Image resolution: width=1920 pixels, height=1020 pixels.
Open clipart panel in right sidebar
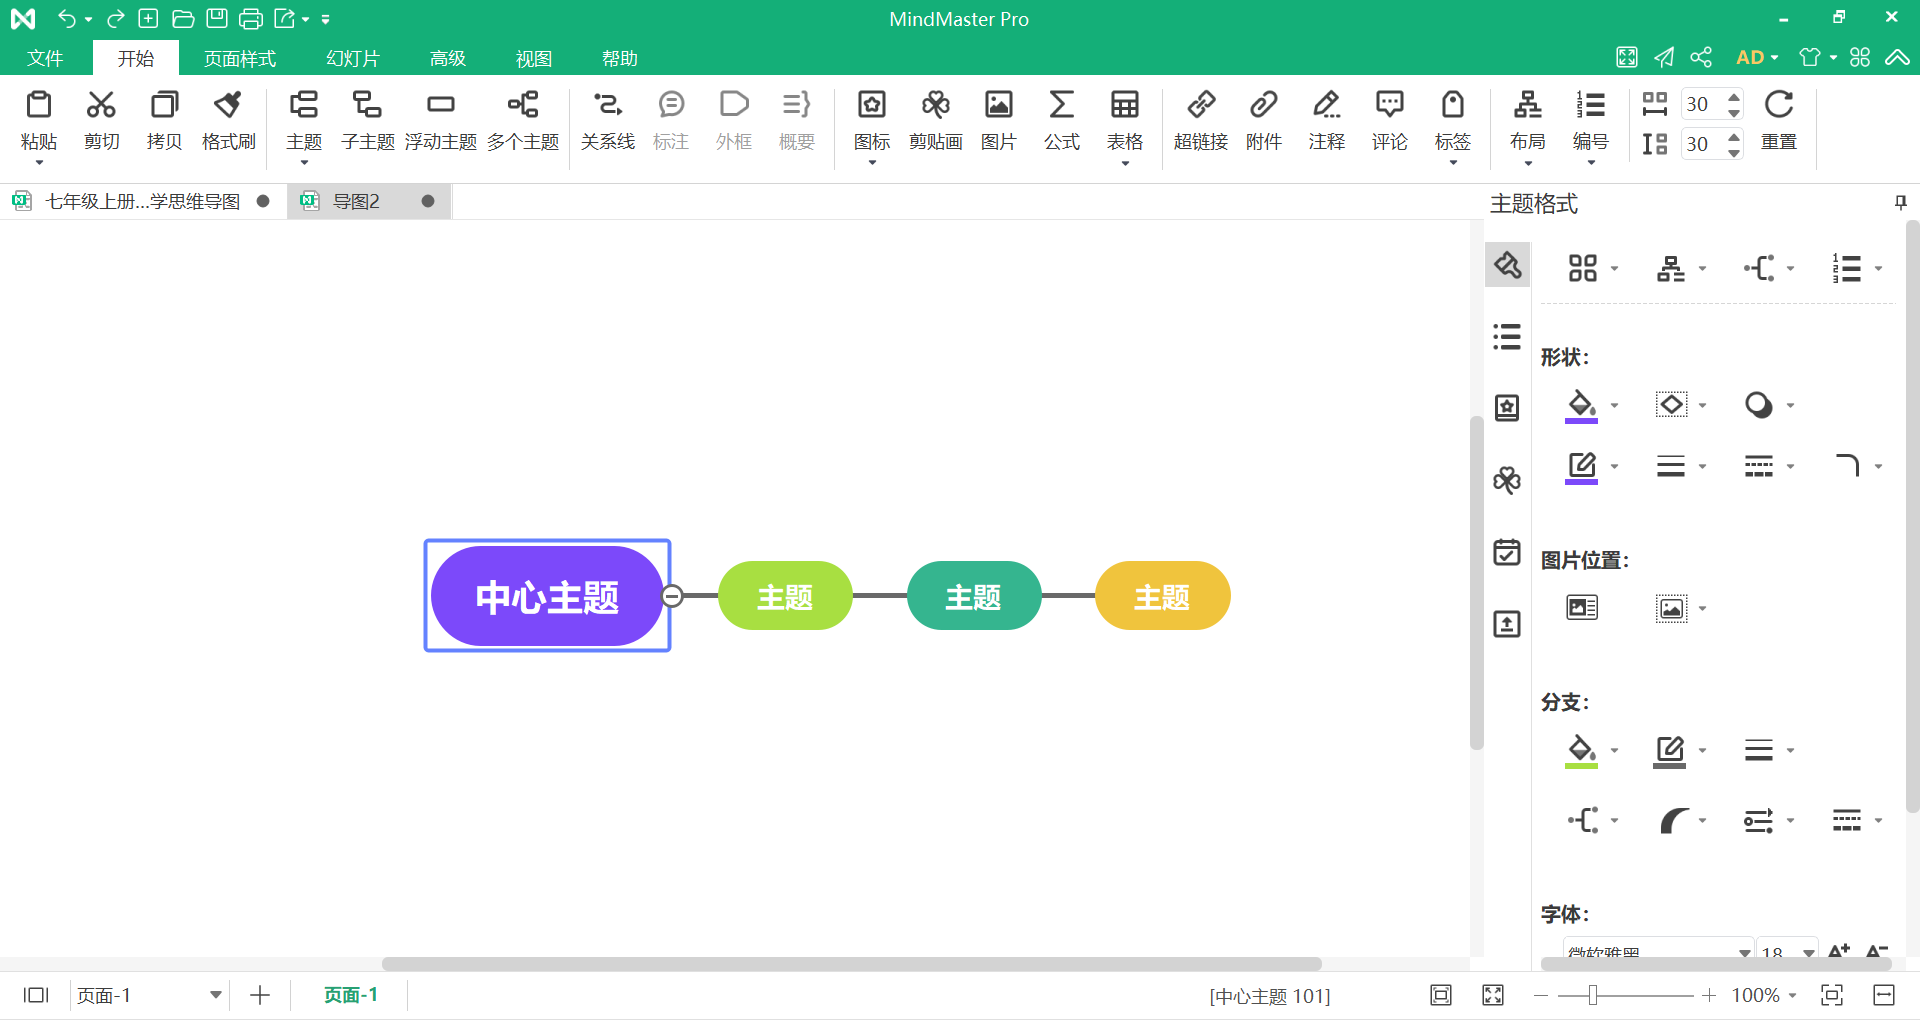(1507, 480)
